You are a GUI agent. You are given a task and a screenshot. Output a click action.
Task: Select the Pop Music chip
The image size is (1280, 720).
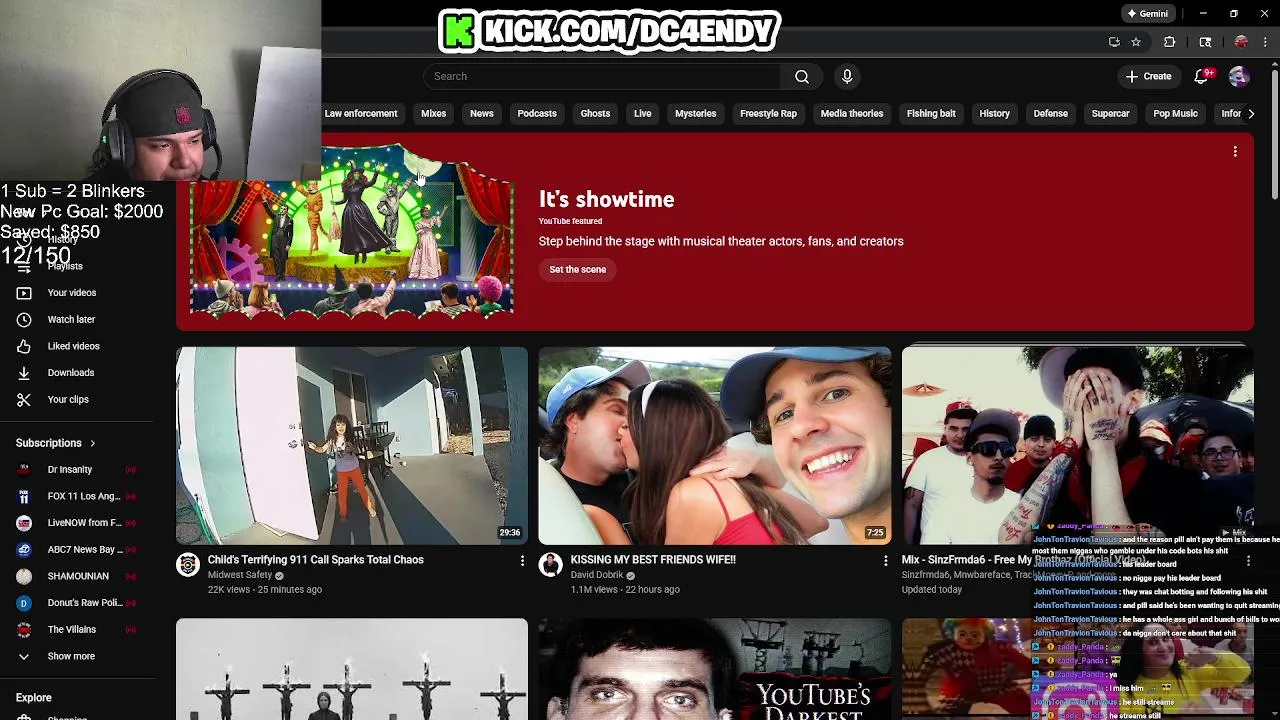[1175, 113]
